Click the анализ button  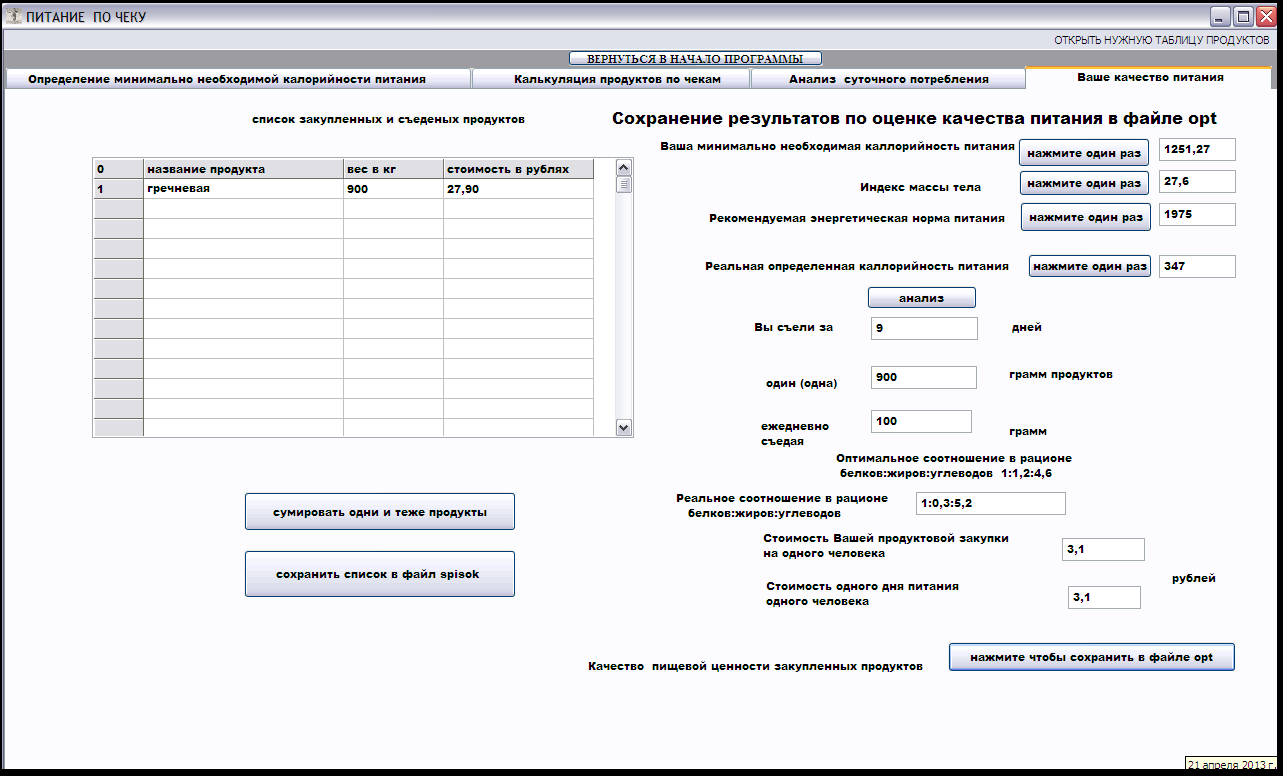921,298
